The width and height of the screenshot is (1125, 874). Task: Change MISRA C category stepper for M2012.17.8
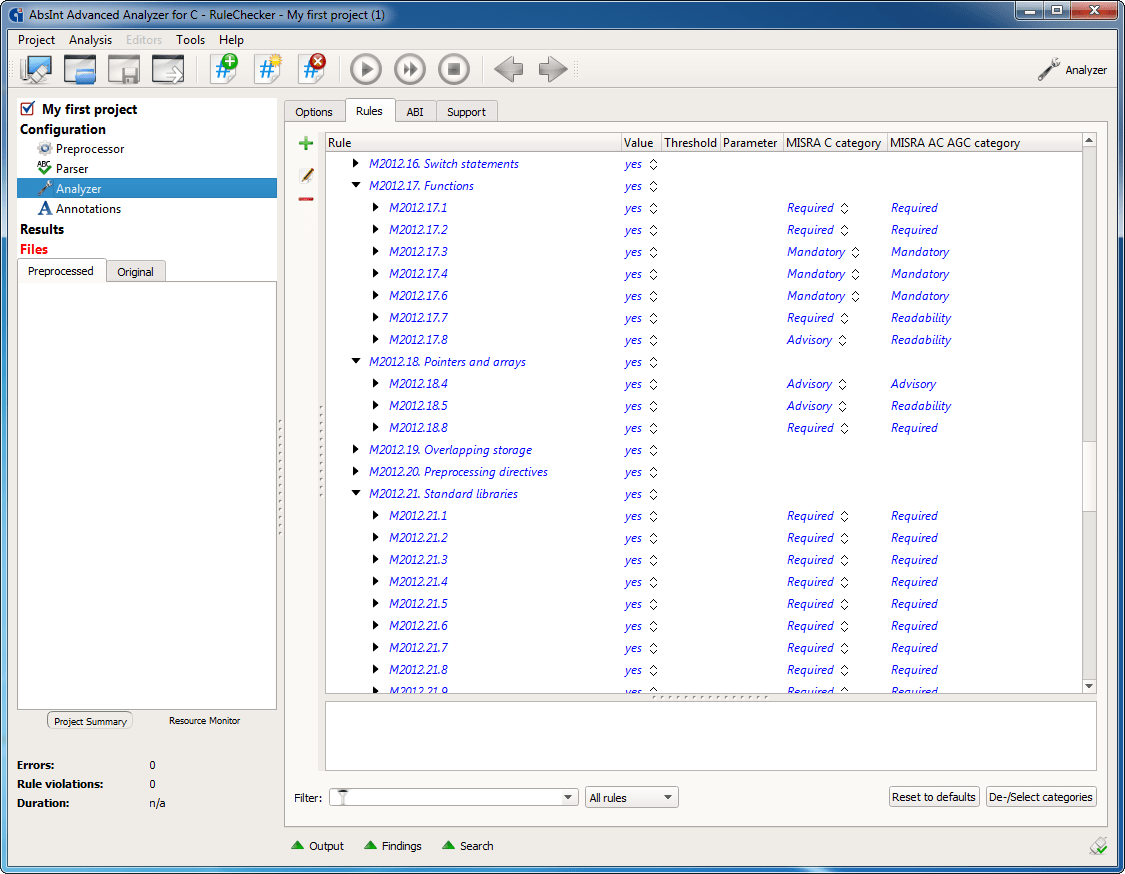(842, 340)
